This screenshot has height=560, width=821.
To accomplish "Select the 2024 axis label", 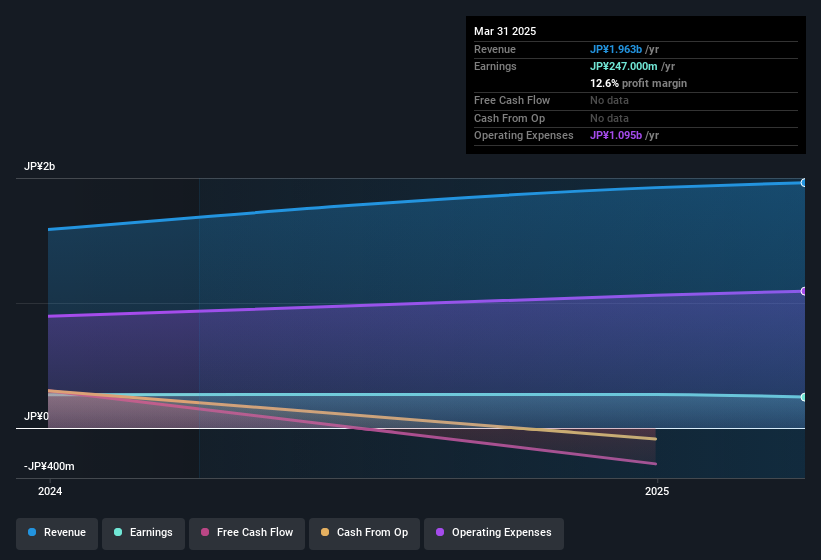I will click(x=50, y=491).
